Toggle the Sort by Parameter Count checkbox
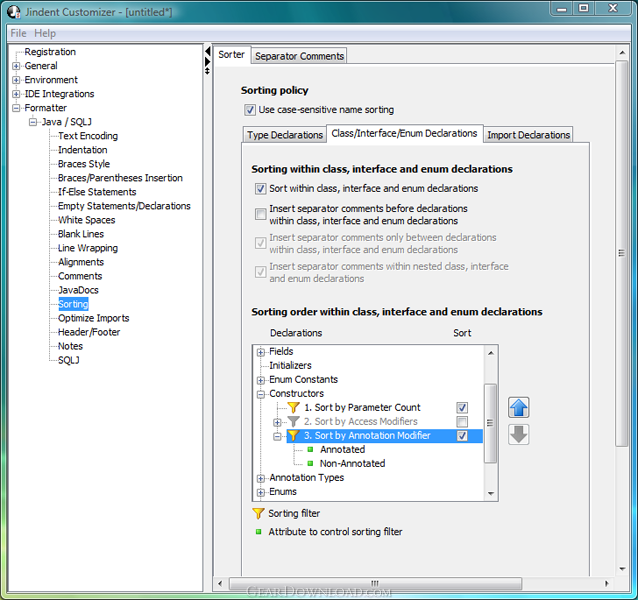The width and height of the screenshot is (638, 600). click(x=462, y=408)
